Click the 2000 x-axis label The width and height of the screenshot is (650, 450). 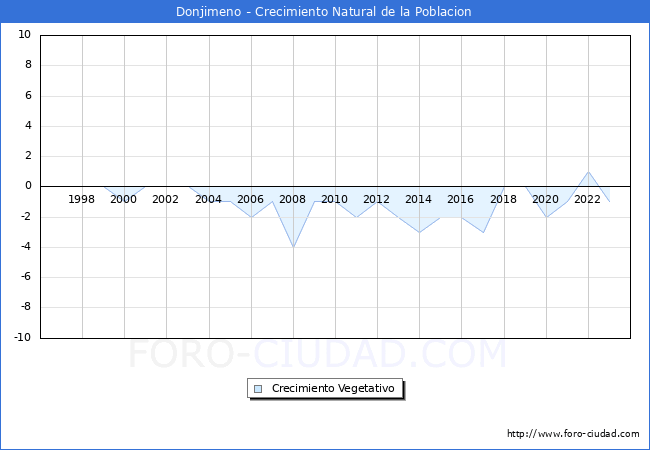(x=124, y=199)
